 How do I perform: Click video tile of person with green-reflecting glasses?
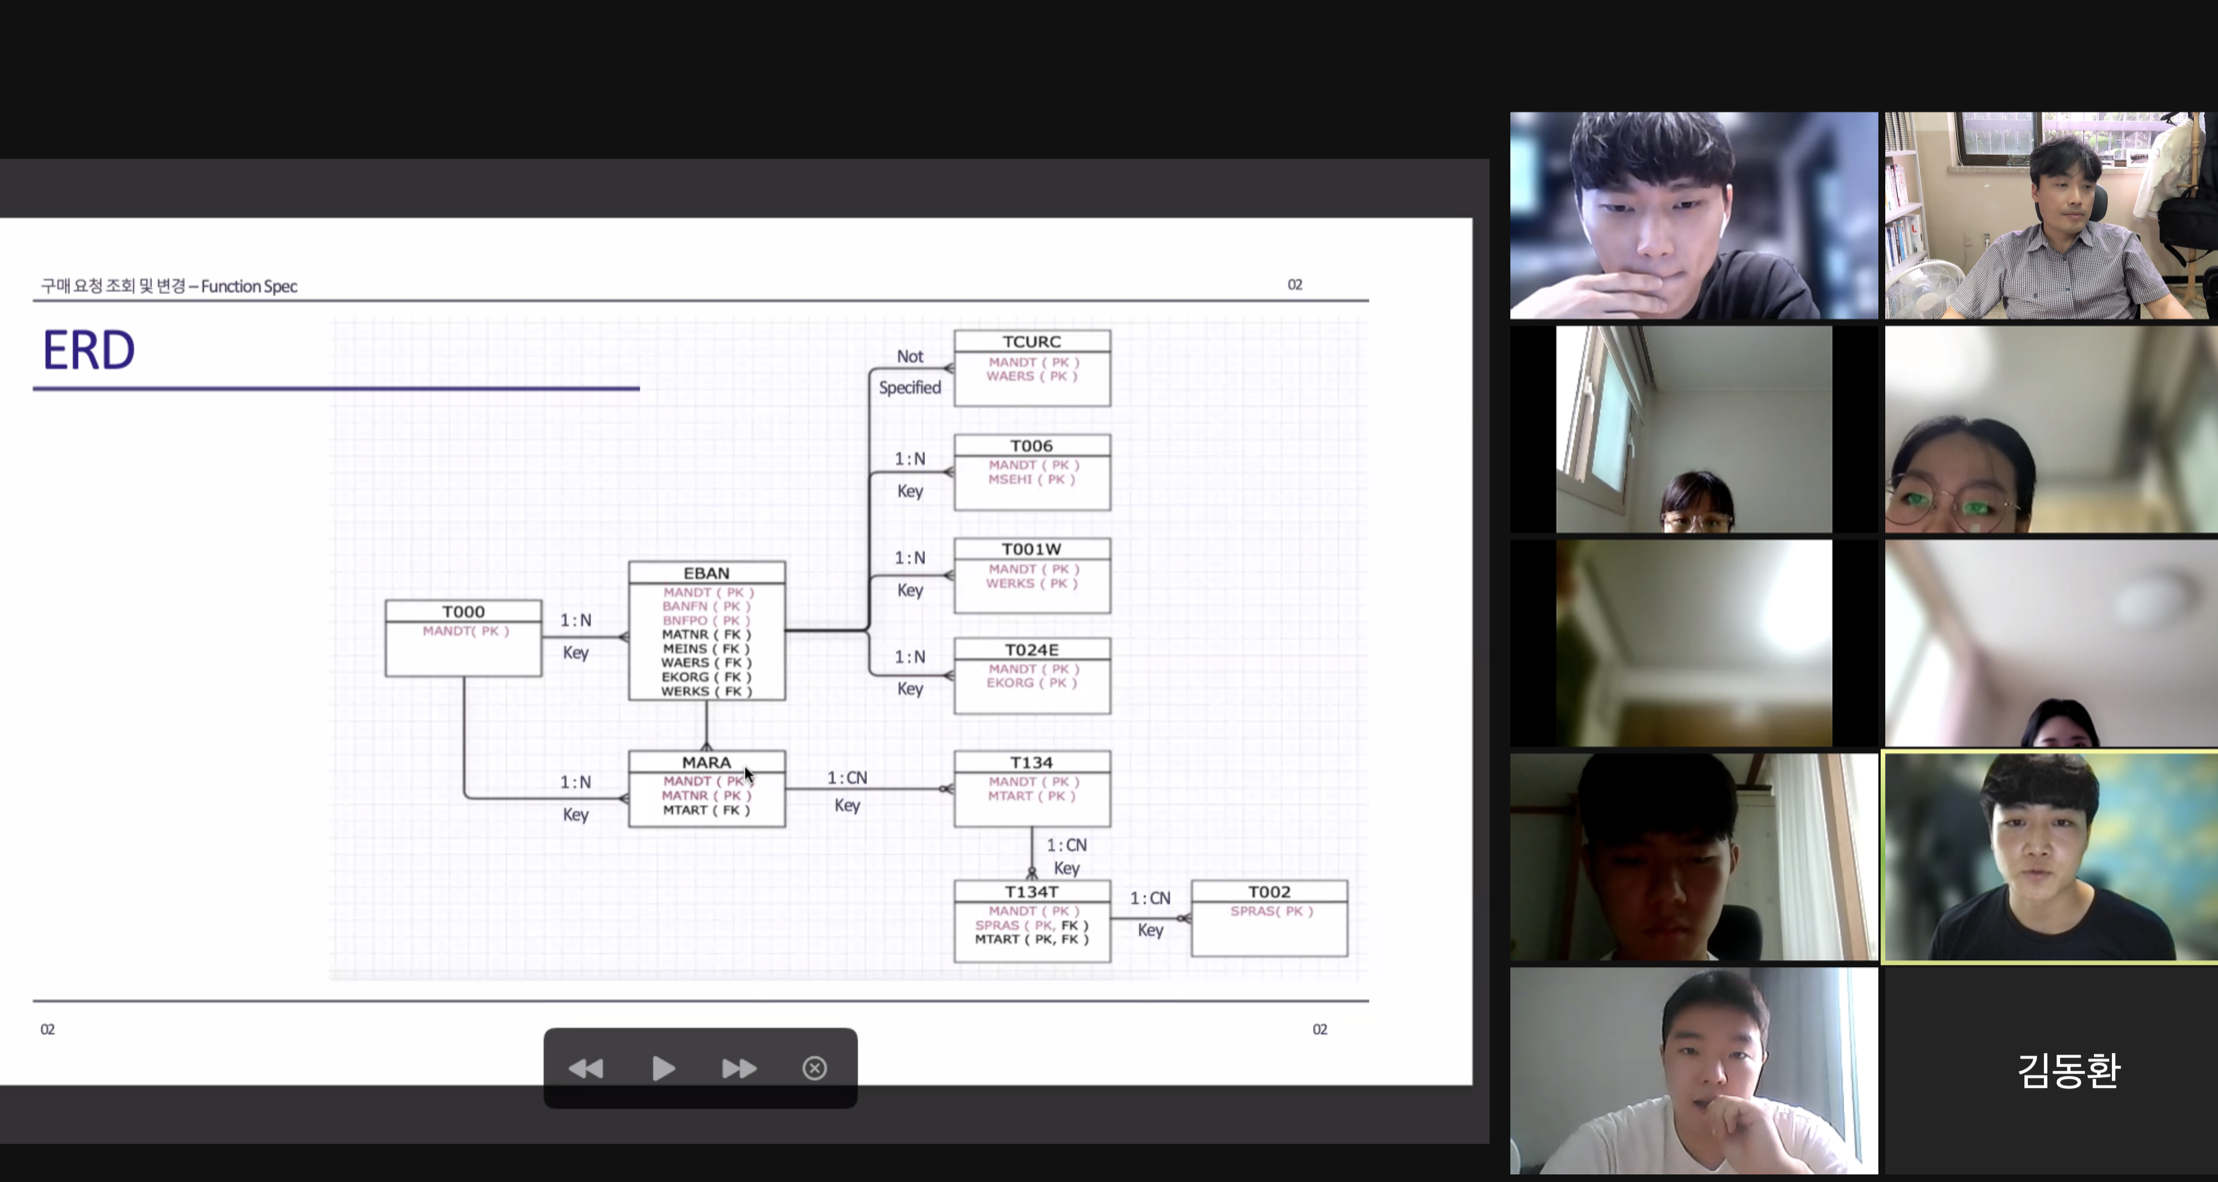tap(2050, 430)
